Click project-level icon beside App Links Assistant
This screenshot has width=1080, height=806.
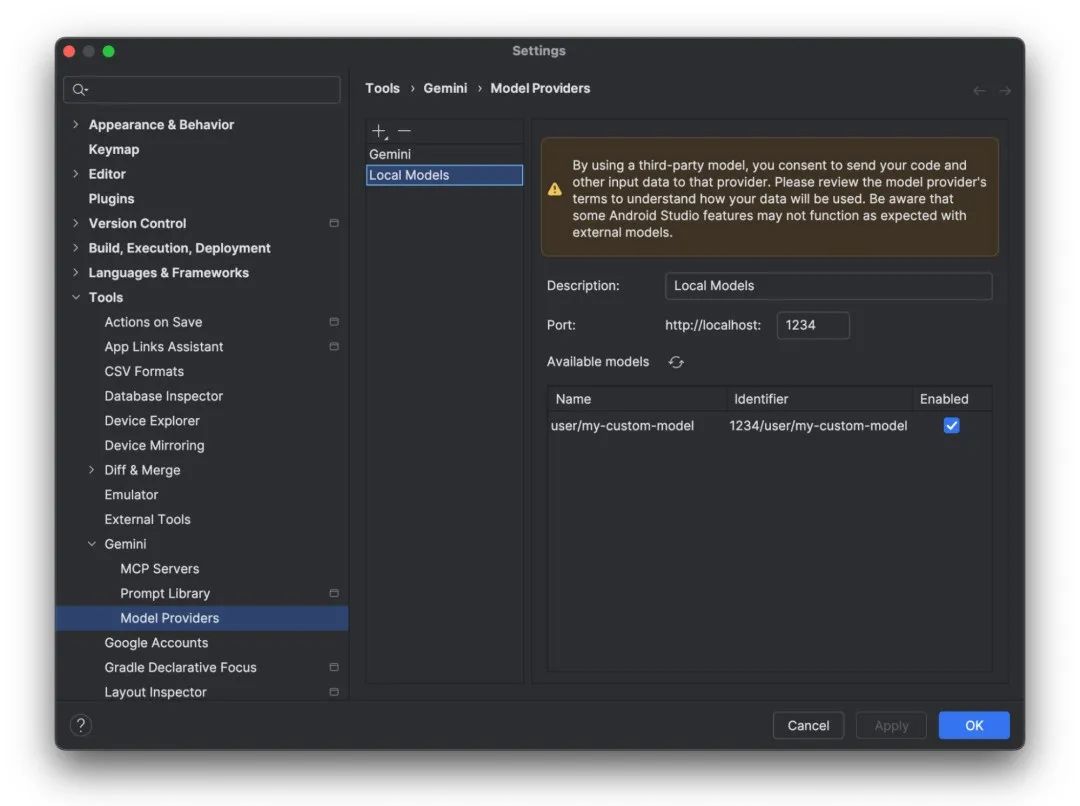pyautogui.click(x=334, y=347)
